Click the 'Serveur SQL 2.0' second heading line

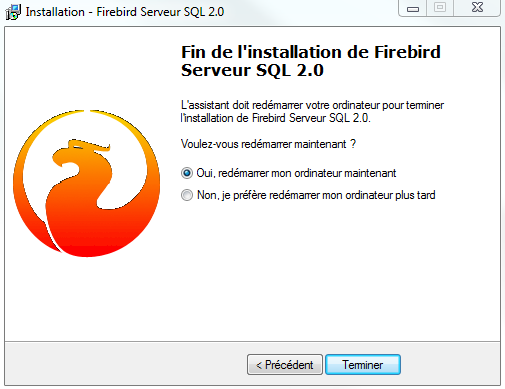tap(252, 70)
